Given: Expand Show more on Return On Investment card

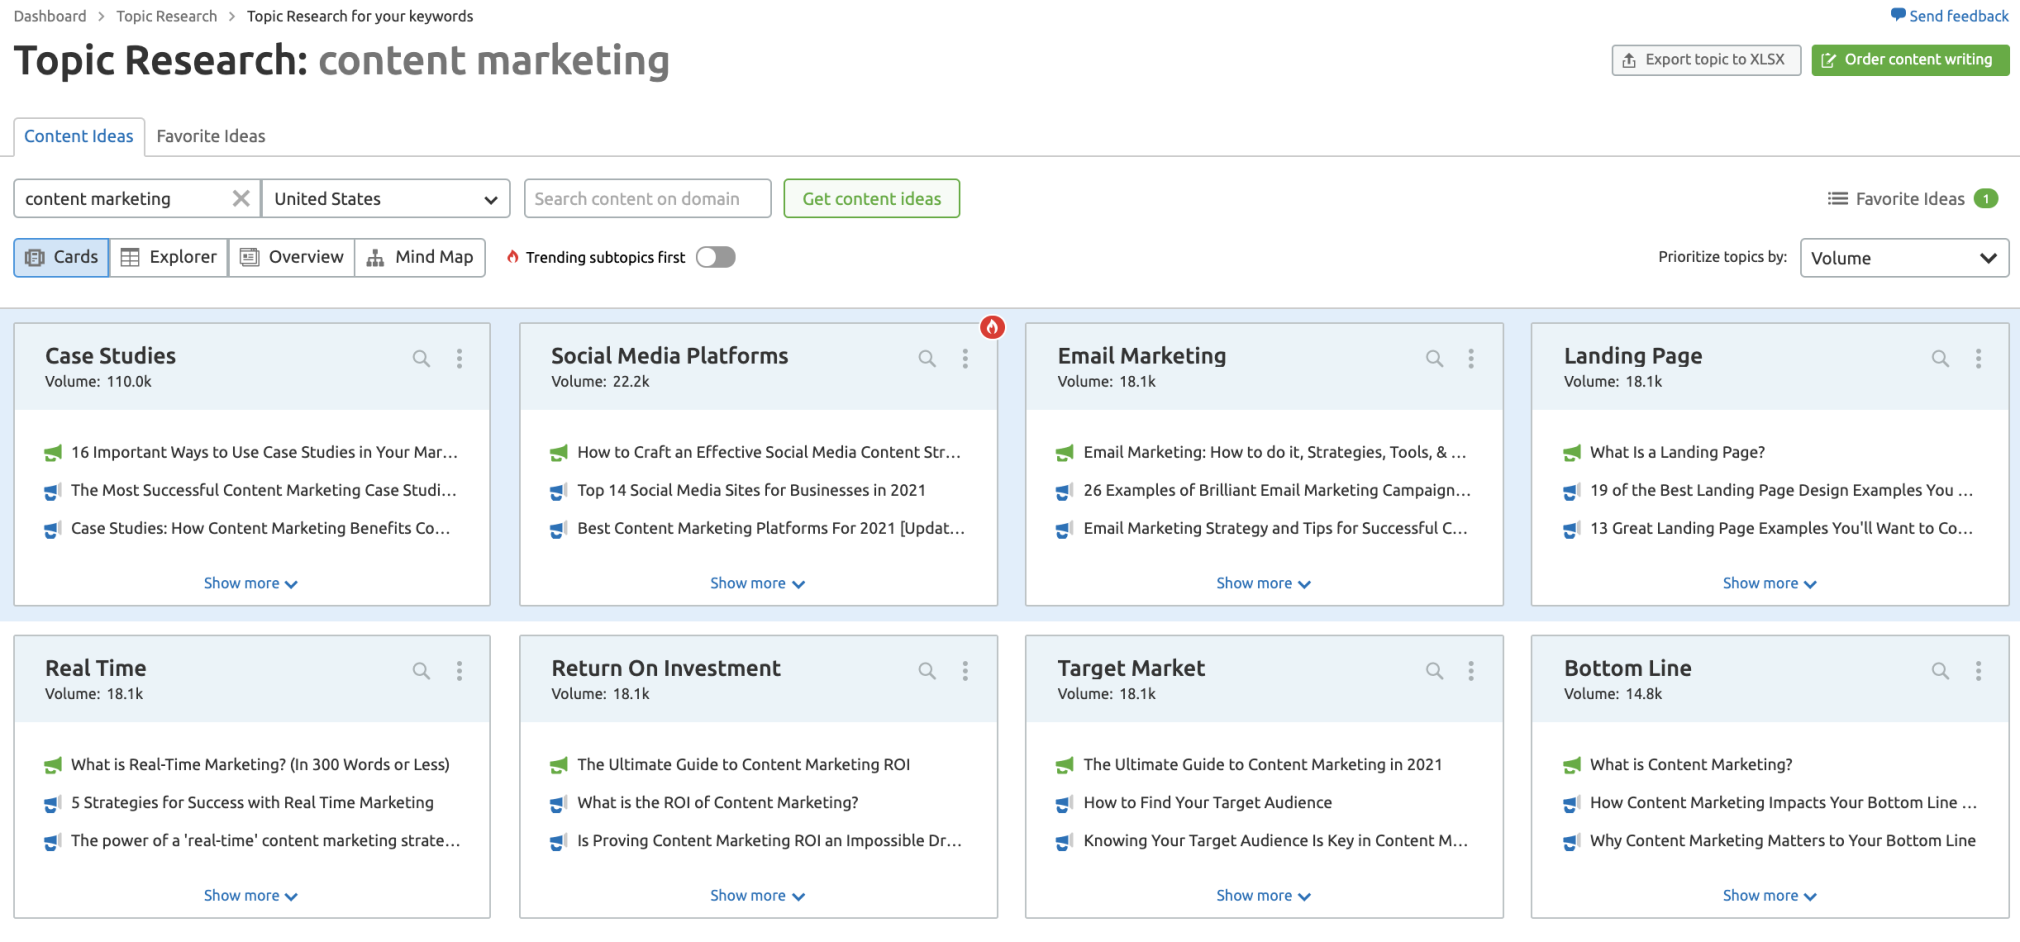Looking at the screenshot, I should coord(757,895).
